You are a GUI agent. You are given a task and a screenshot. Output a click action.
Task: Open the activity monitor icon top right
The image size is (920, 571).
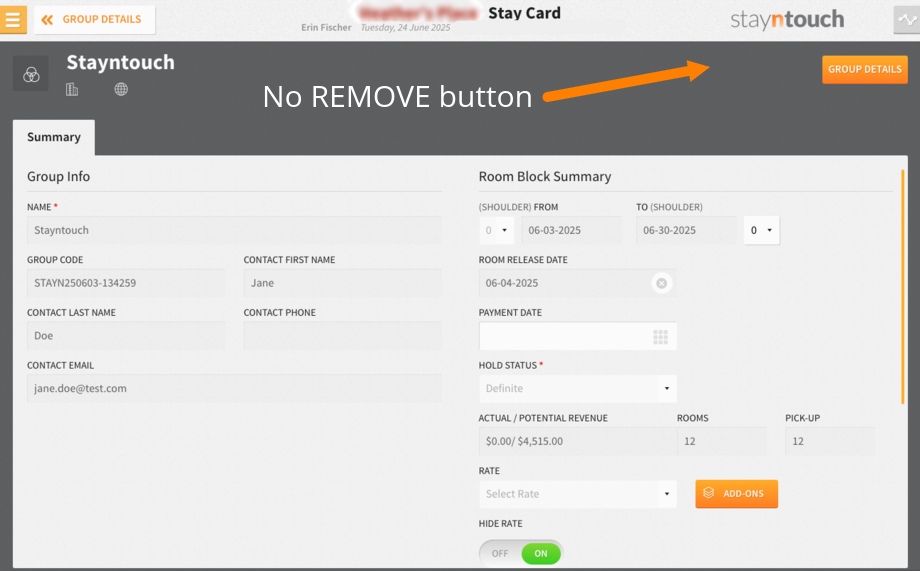point(907,19)
